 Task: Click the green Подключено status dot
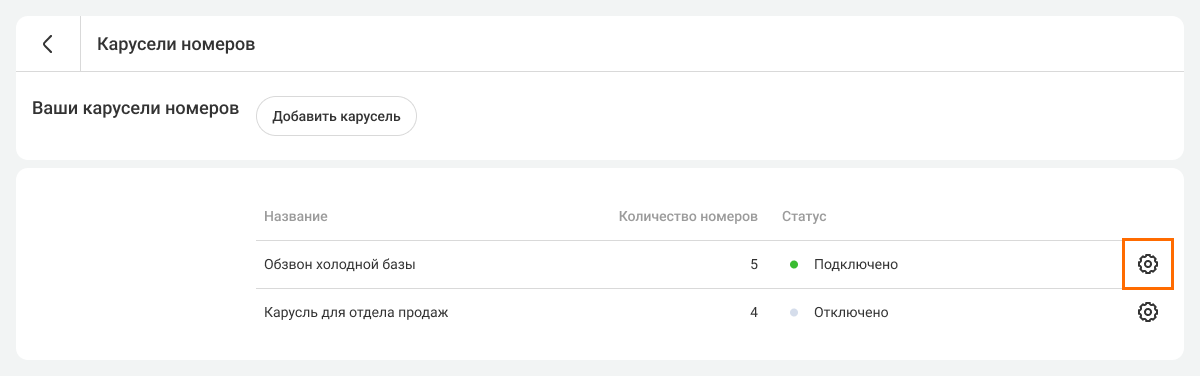coord(794,265)
